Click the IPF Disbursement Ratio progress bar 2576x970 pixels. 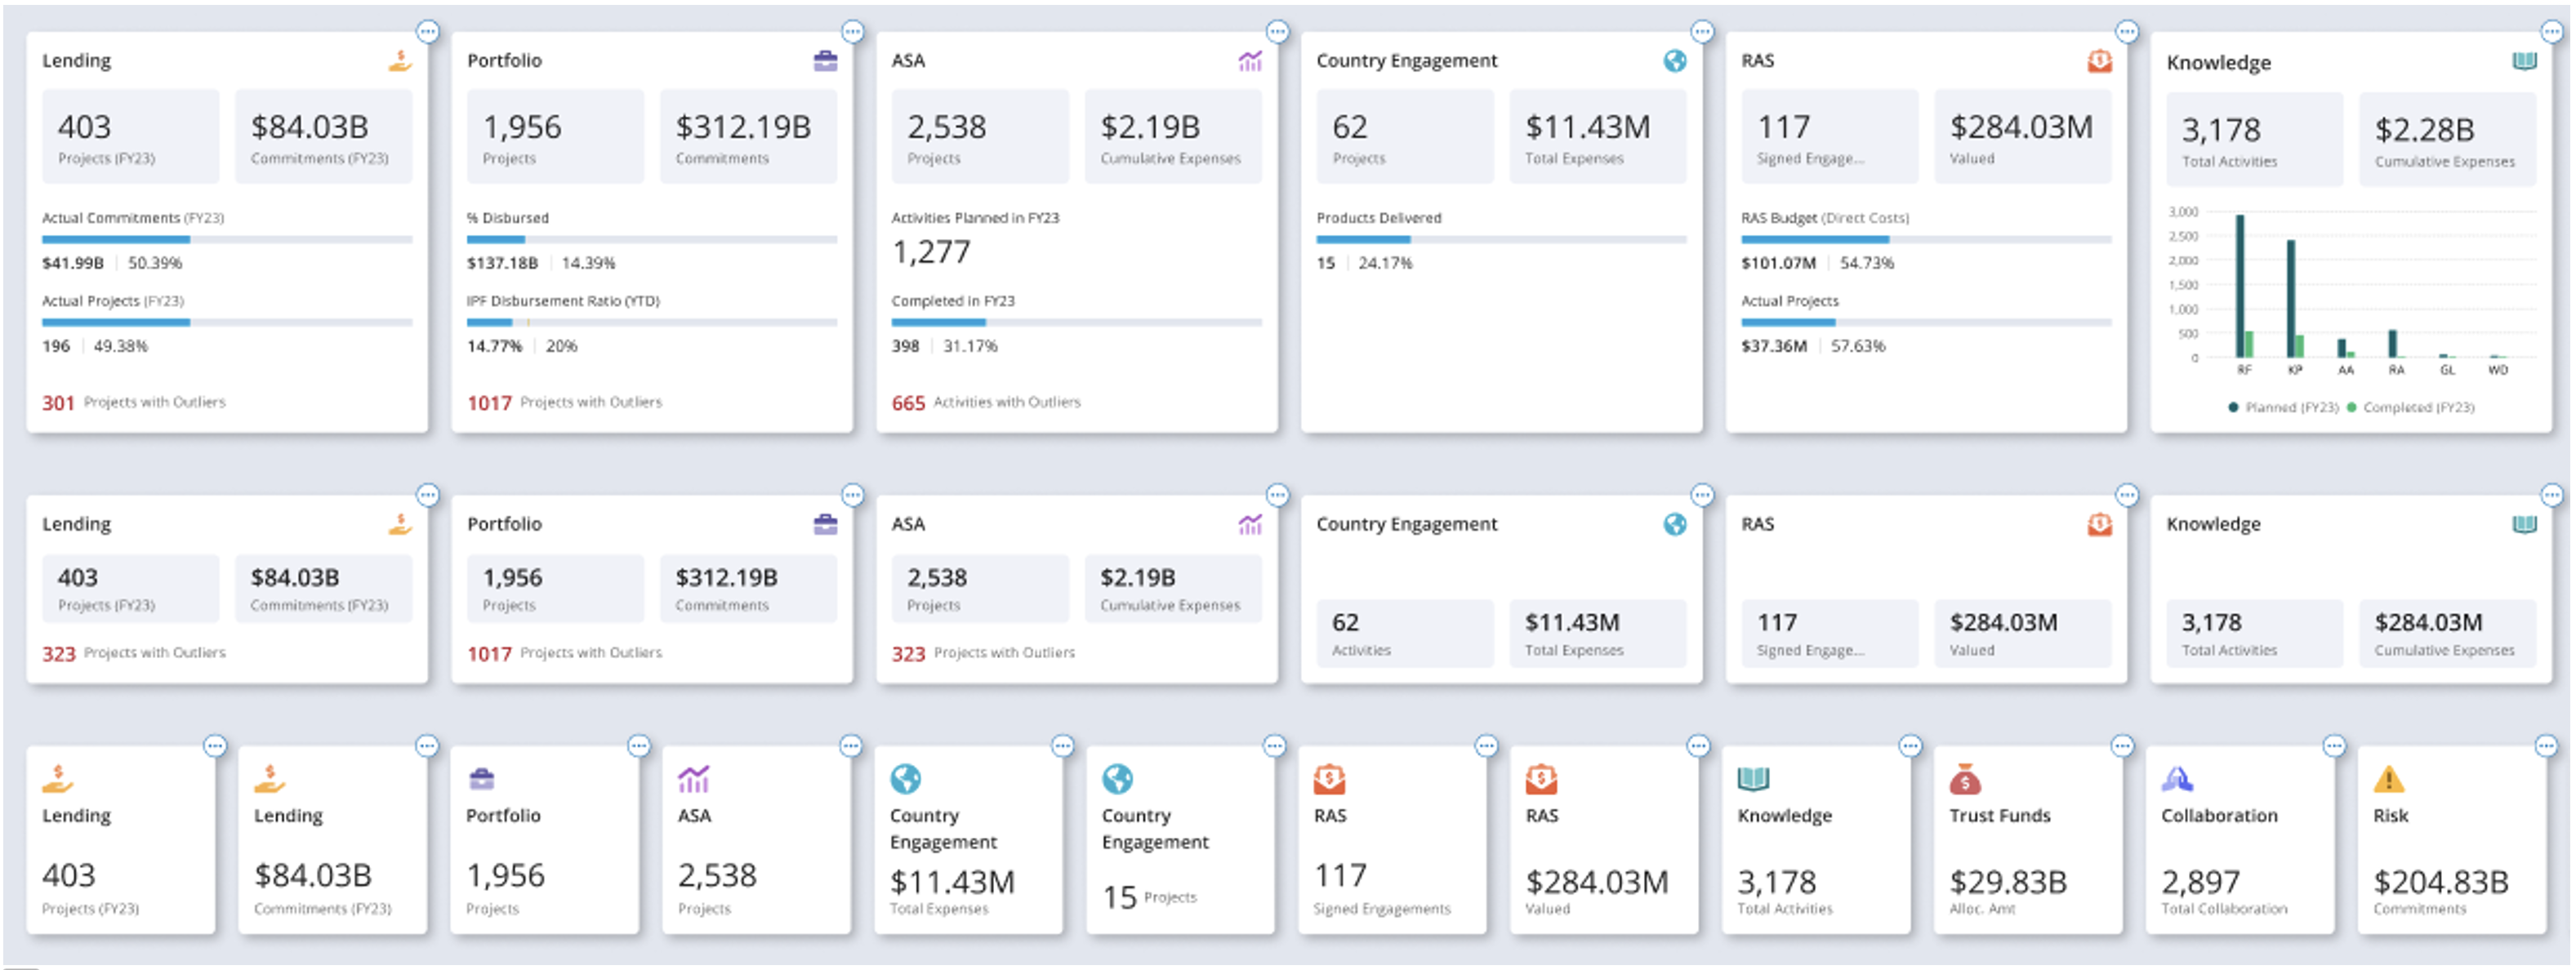click(x=651, y=322)
